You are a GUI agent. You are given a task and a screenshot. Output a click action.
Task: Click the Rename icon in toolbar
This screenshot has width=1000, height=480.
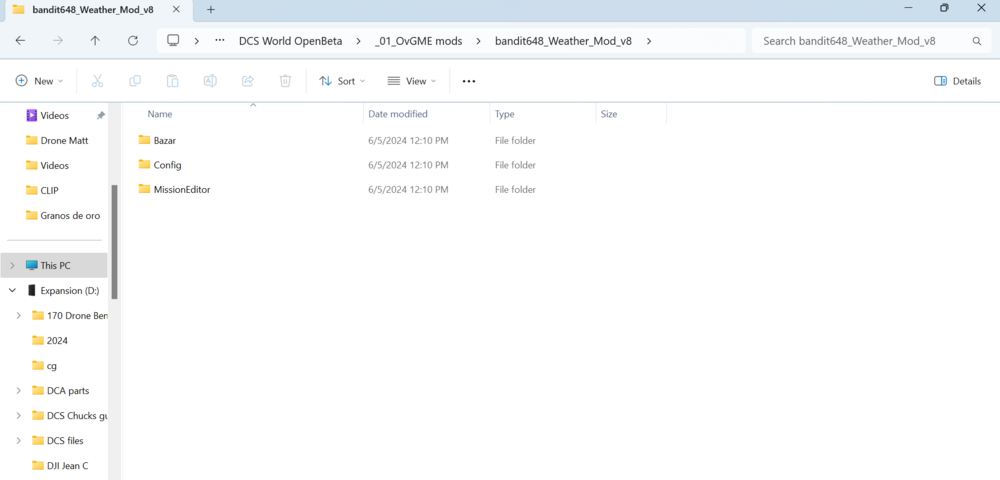(210, 81)
